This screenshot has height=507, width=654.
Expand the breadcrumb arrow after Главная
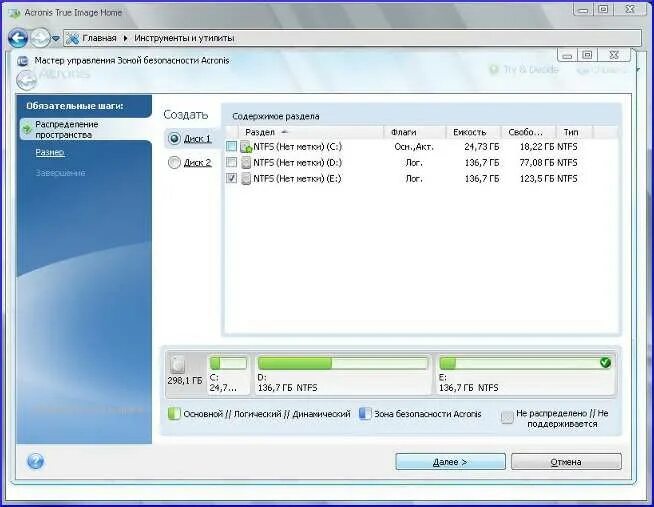tap(125, 38)
